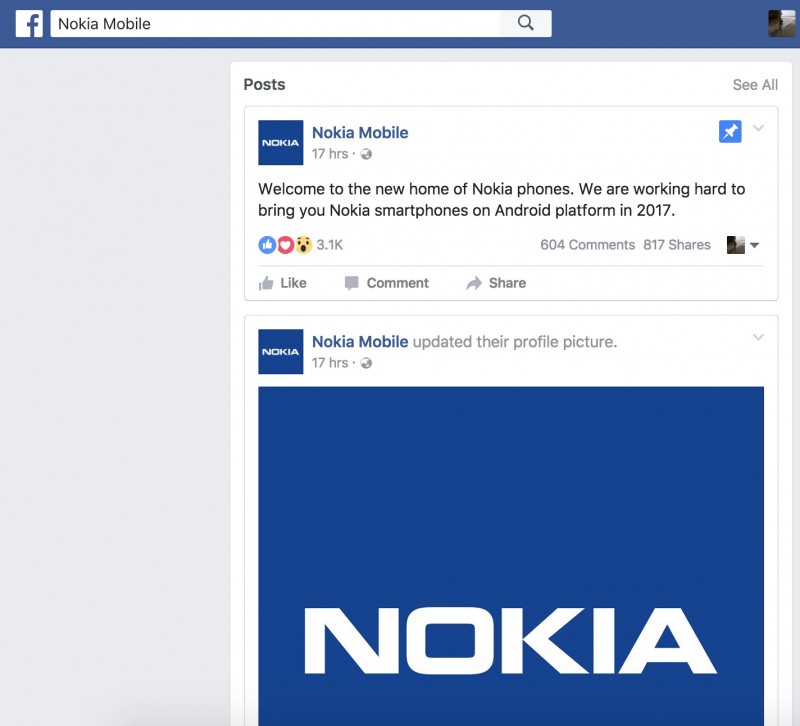
Task: Open See All posts link
Action: click(755, 85)
